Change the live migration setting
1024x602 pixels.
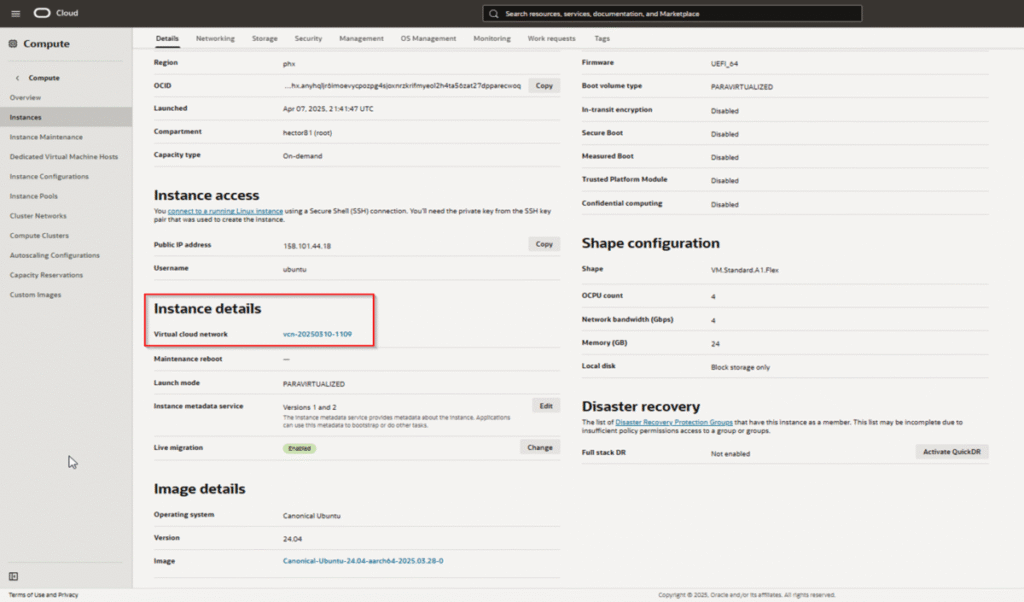pos(539,447)
